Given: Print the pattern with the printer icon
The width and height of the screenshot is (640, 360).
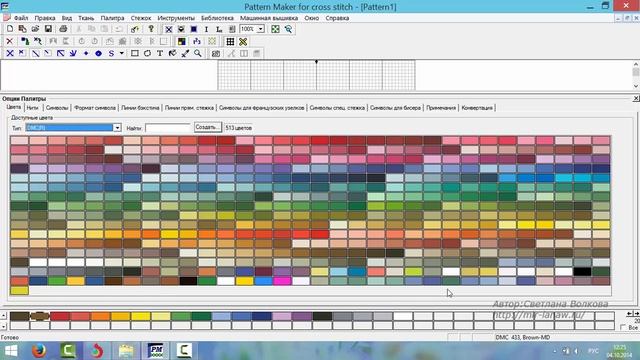Looking at the screenshot, I should point(63,29).
